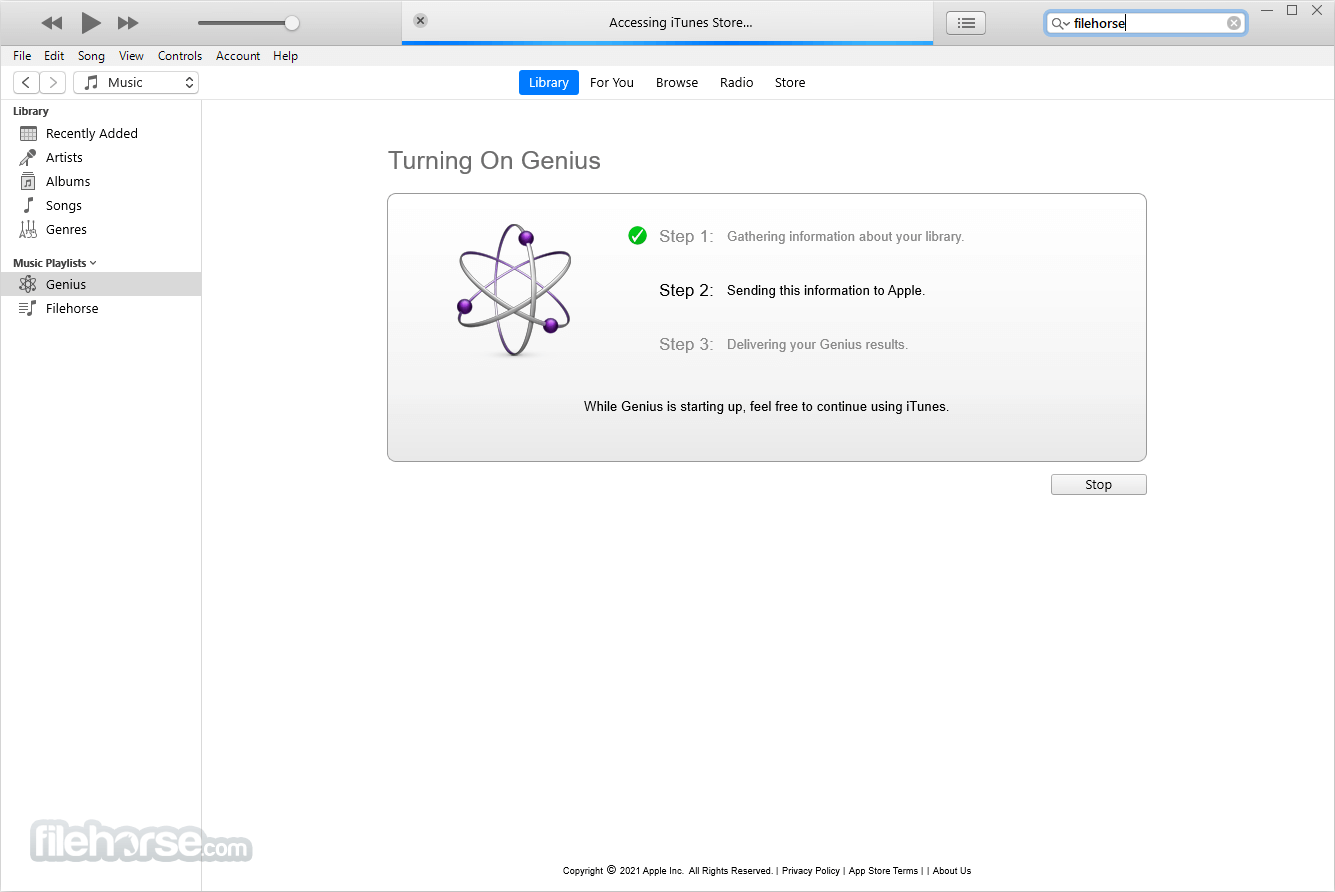Click the Genius atom icon in sidebar
This screenshot has height=892, width=1335.
click(28, 284)
